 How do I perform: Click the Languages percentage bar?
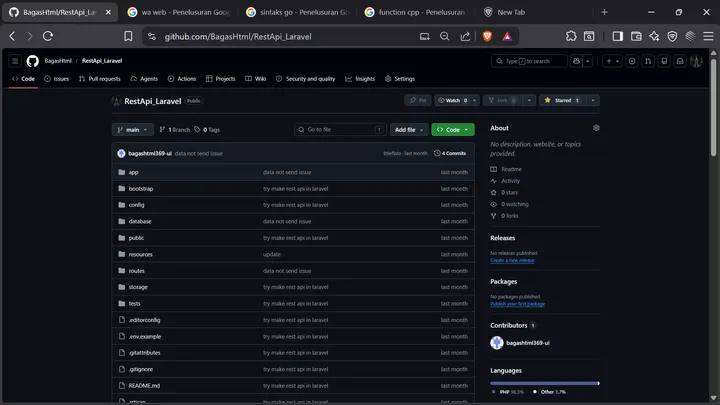pyautogui.click(x=545, y=383)
